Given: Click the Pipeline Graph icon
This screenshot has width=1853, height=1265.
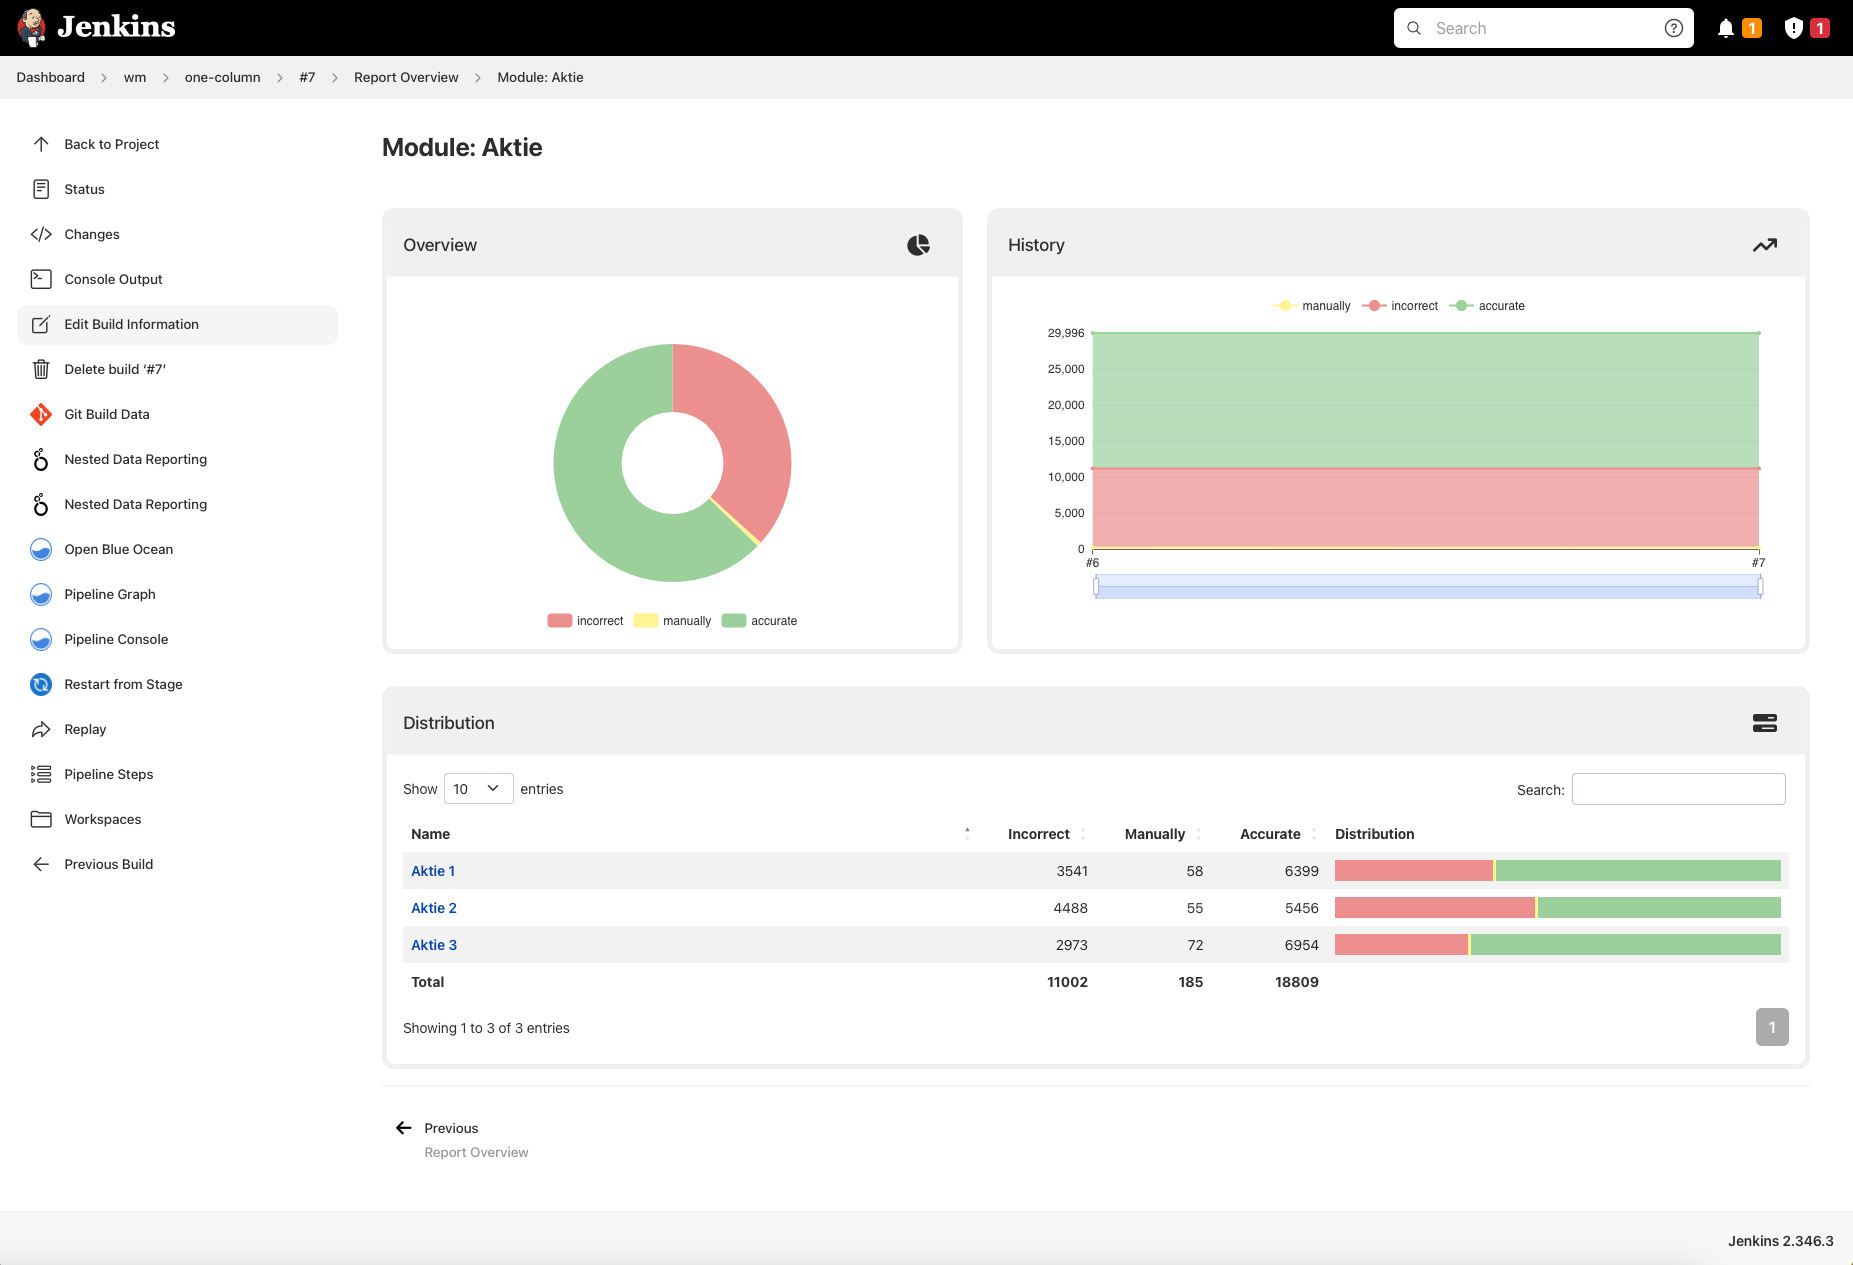Looking at the screenshot, I should click(x=41, y=594).
